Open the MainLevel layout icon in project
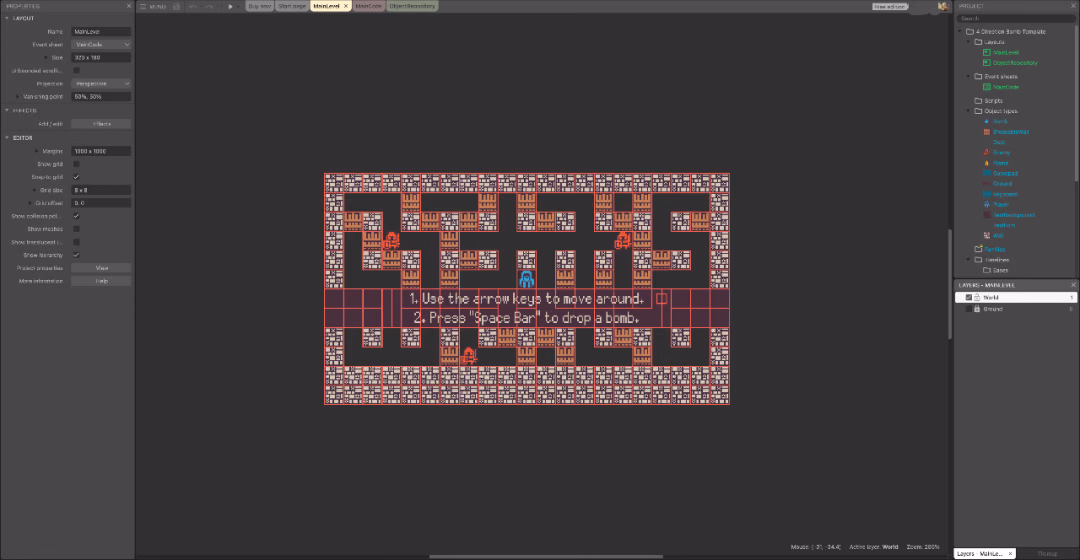This screenshot has height=560, width=1080. [986, 52]
